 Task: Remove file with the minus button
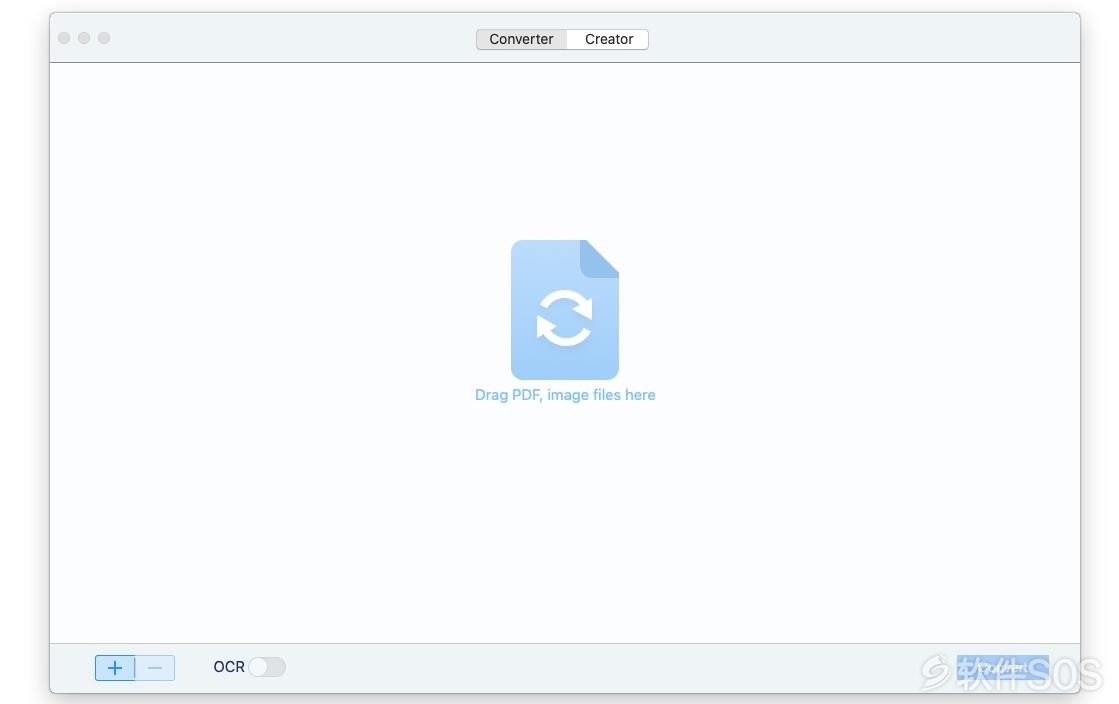[x=155, y=668]
